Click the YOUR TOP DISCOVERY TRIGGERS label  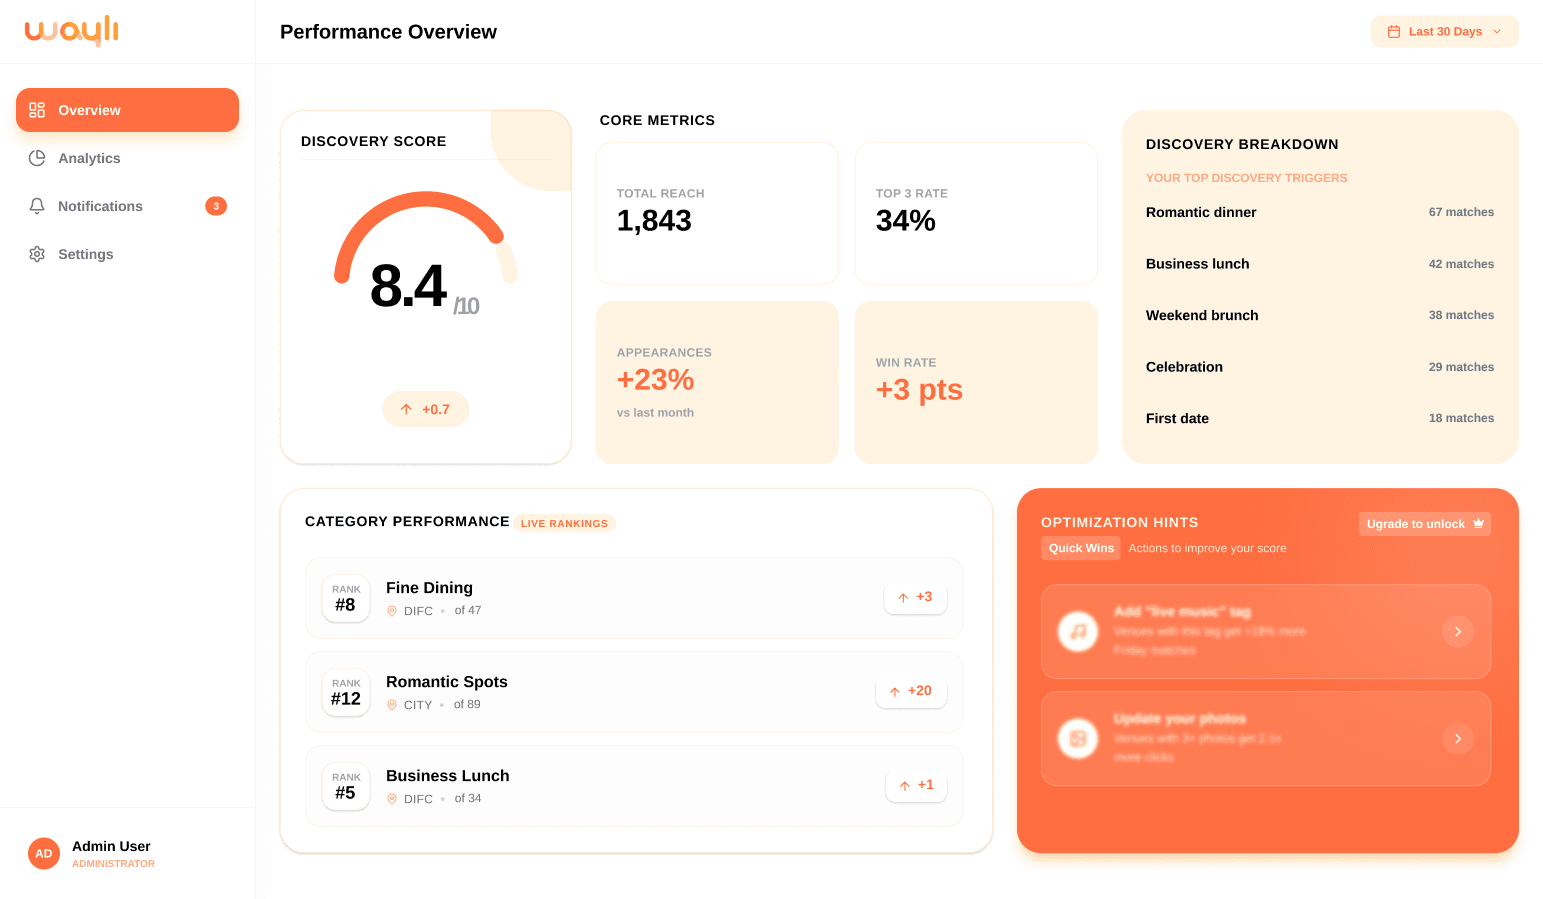(x=1246, y=178)
